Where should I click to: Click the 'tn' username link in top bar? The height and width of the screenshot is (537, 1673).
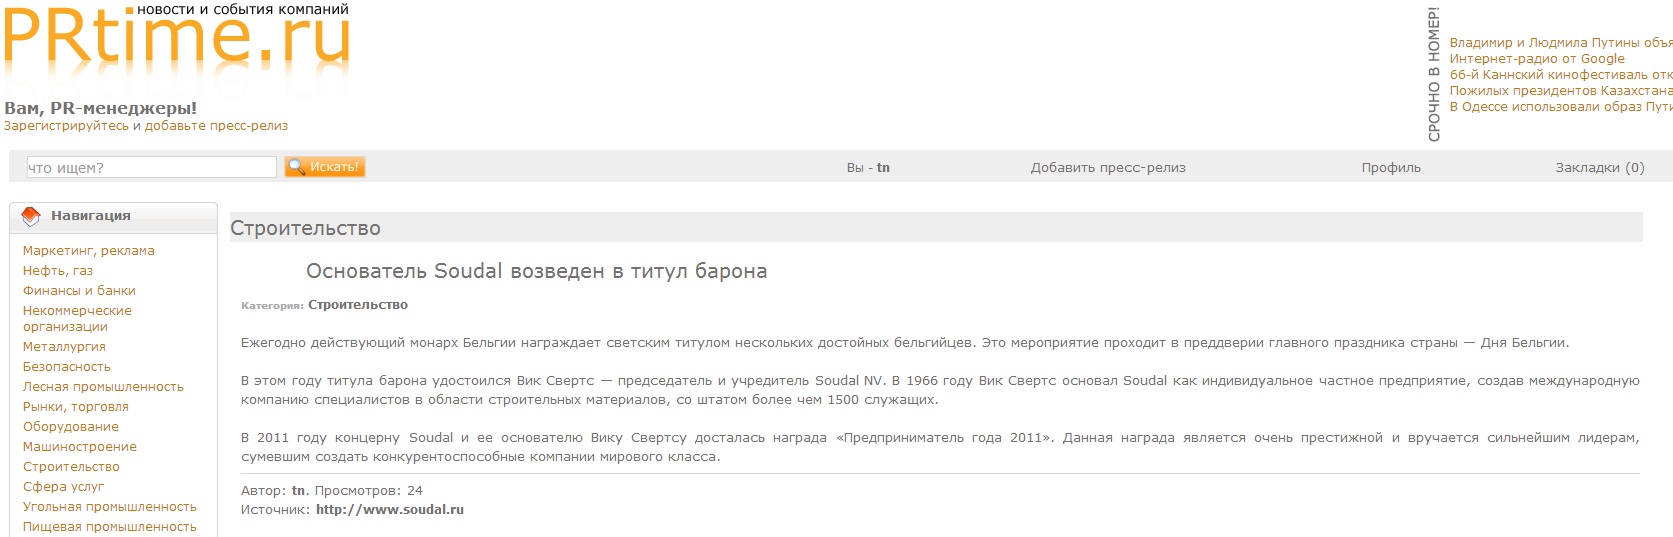coord(883,167)
